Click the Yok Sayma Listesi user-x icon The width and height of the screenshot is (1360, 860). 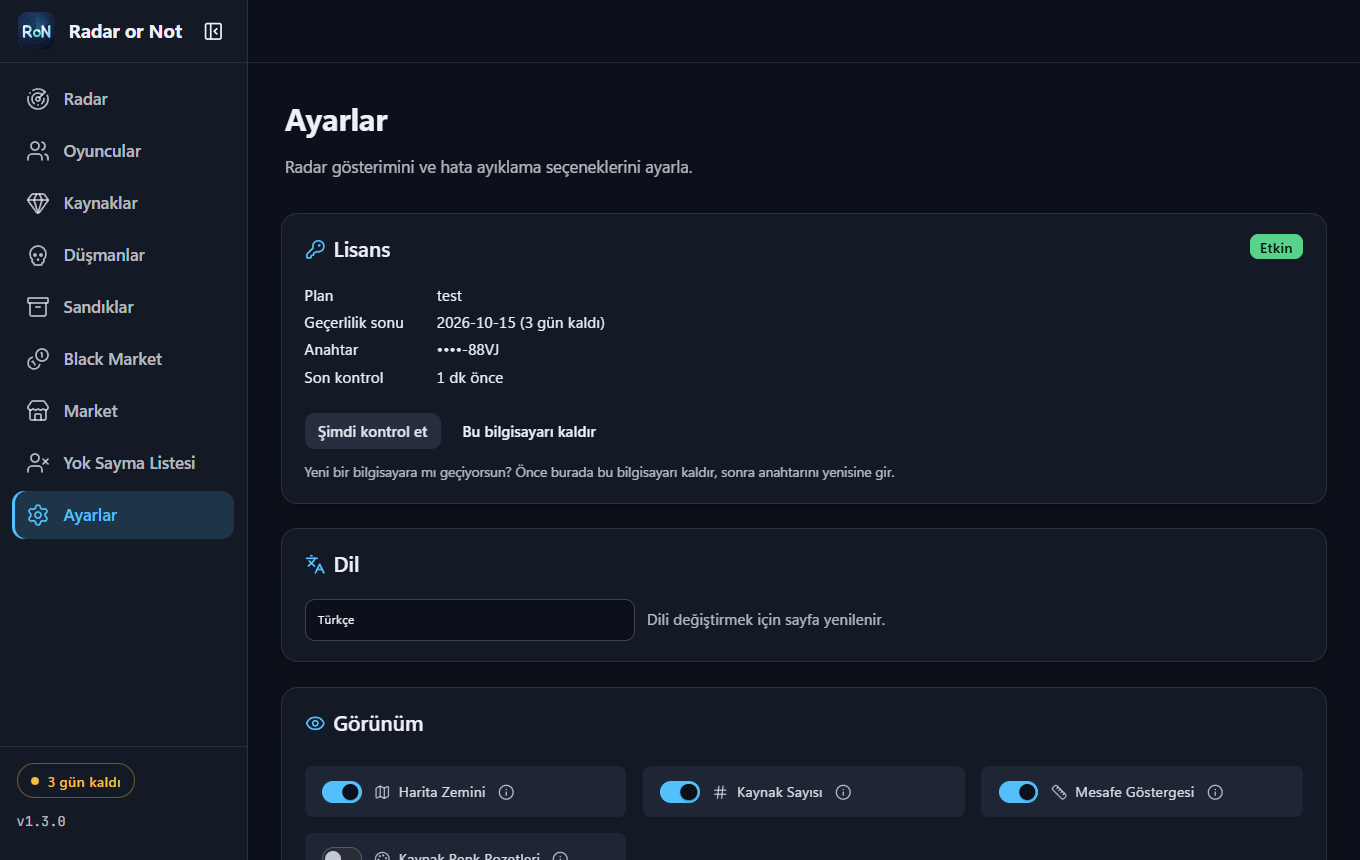coord(38,463)
